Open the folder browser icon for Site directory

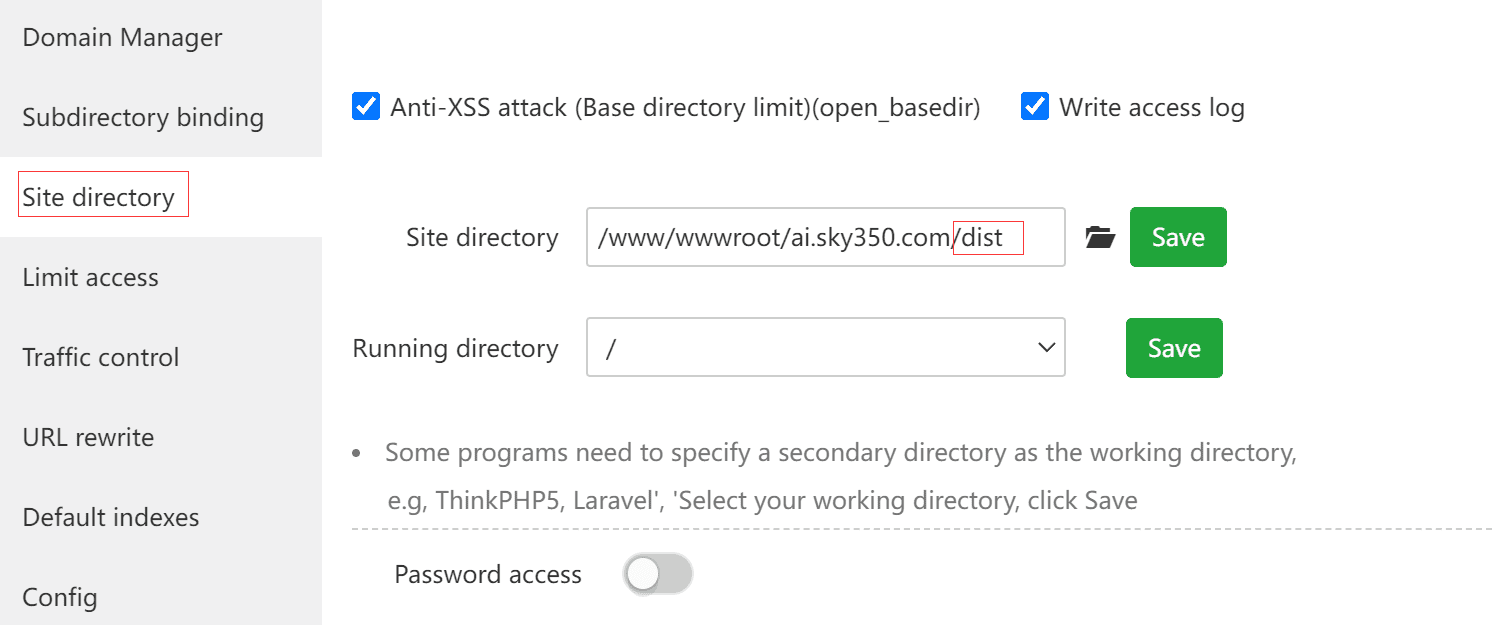(x=1100, y=238)
